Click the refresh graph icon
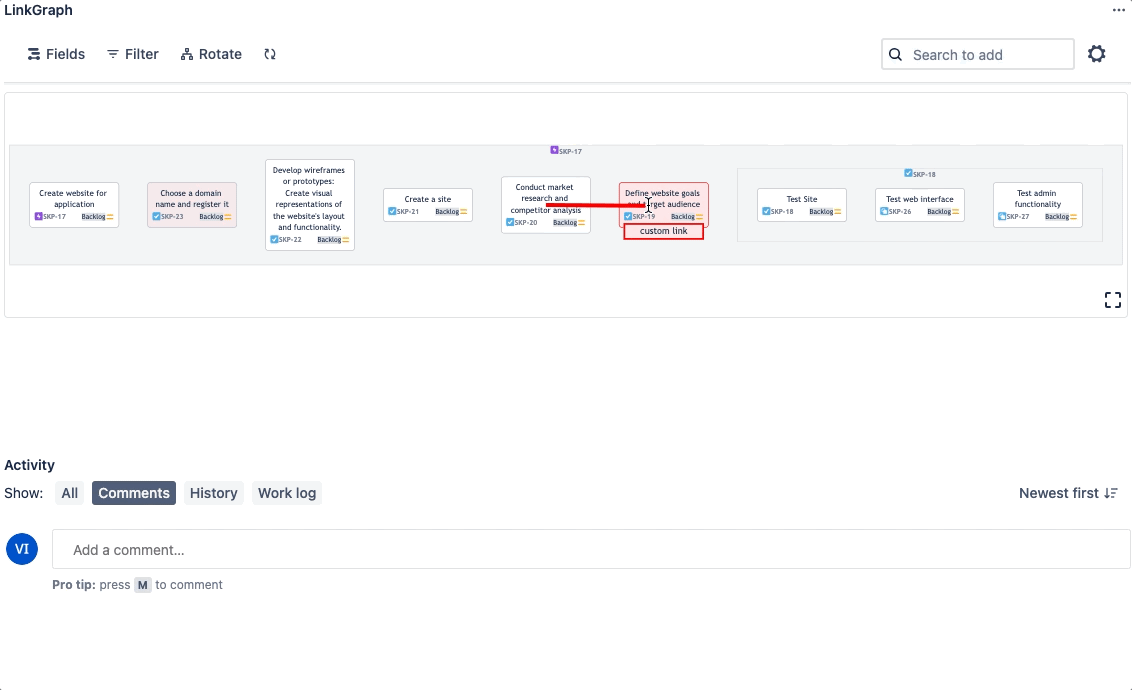1132x690 pixels. [270, 54]
